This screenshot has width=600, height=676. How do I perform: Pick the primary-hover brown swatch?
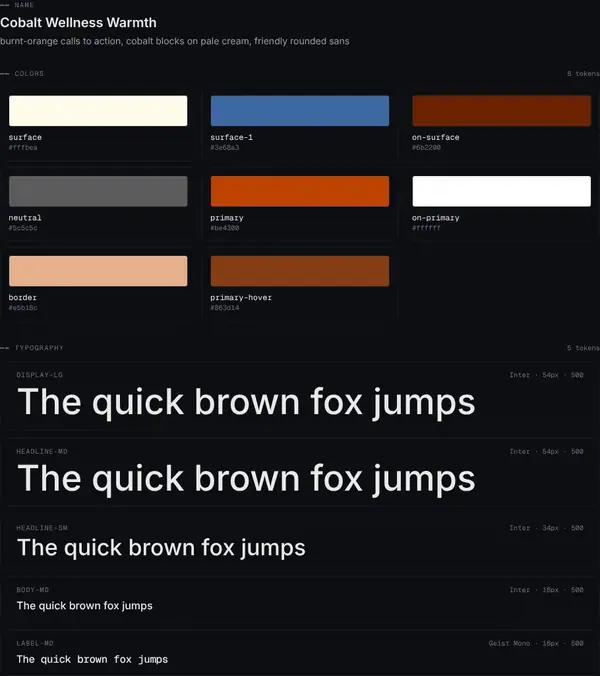click(x=300, y=271)
